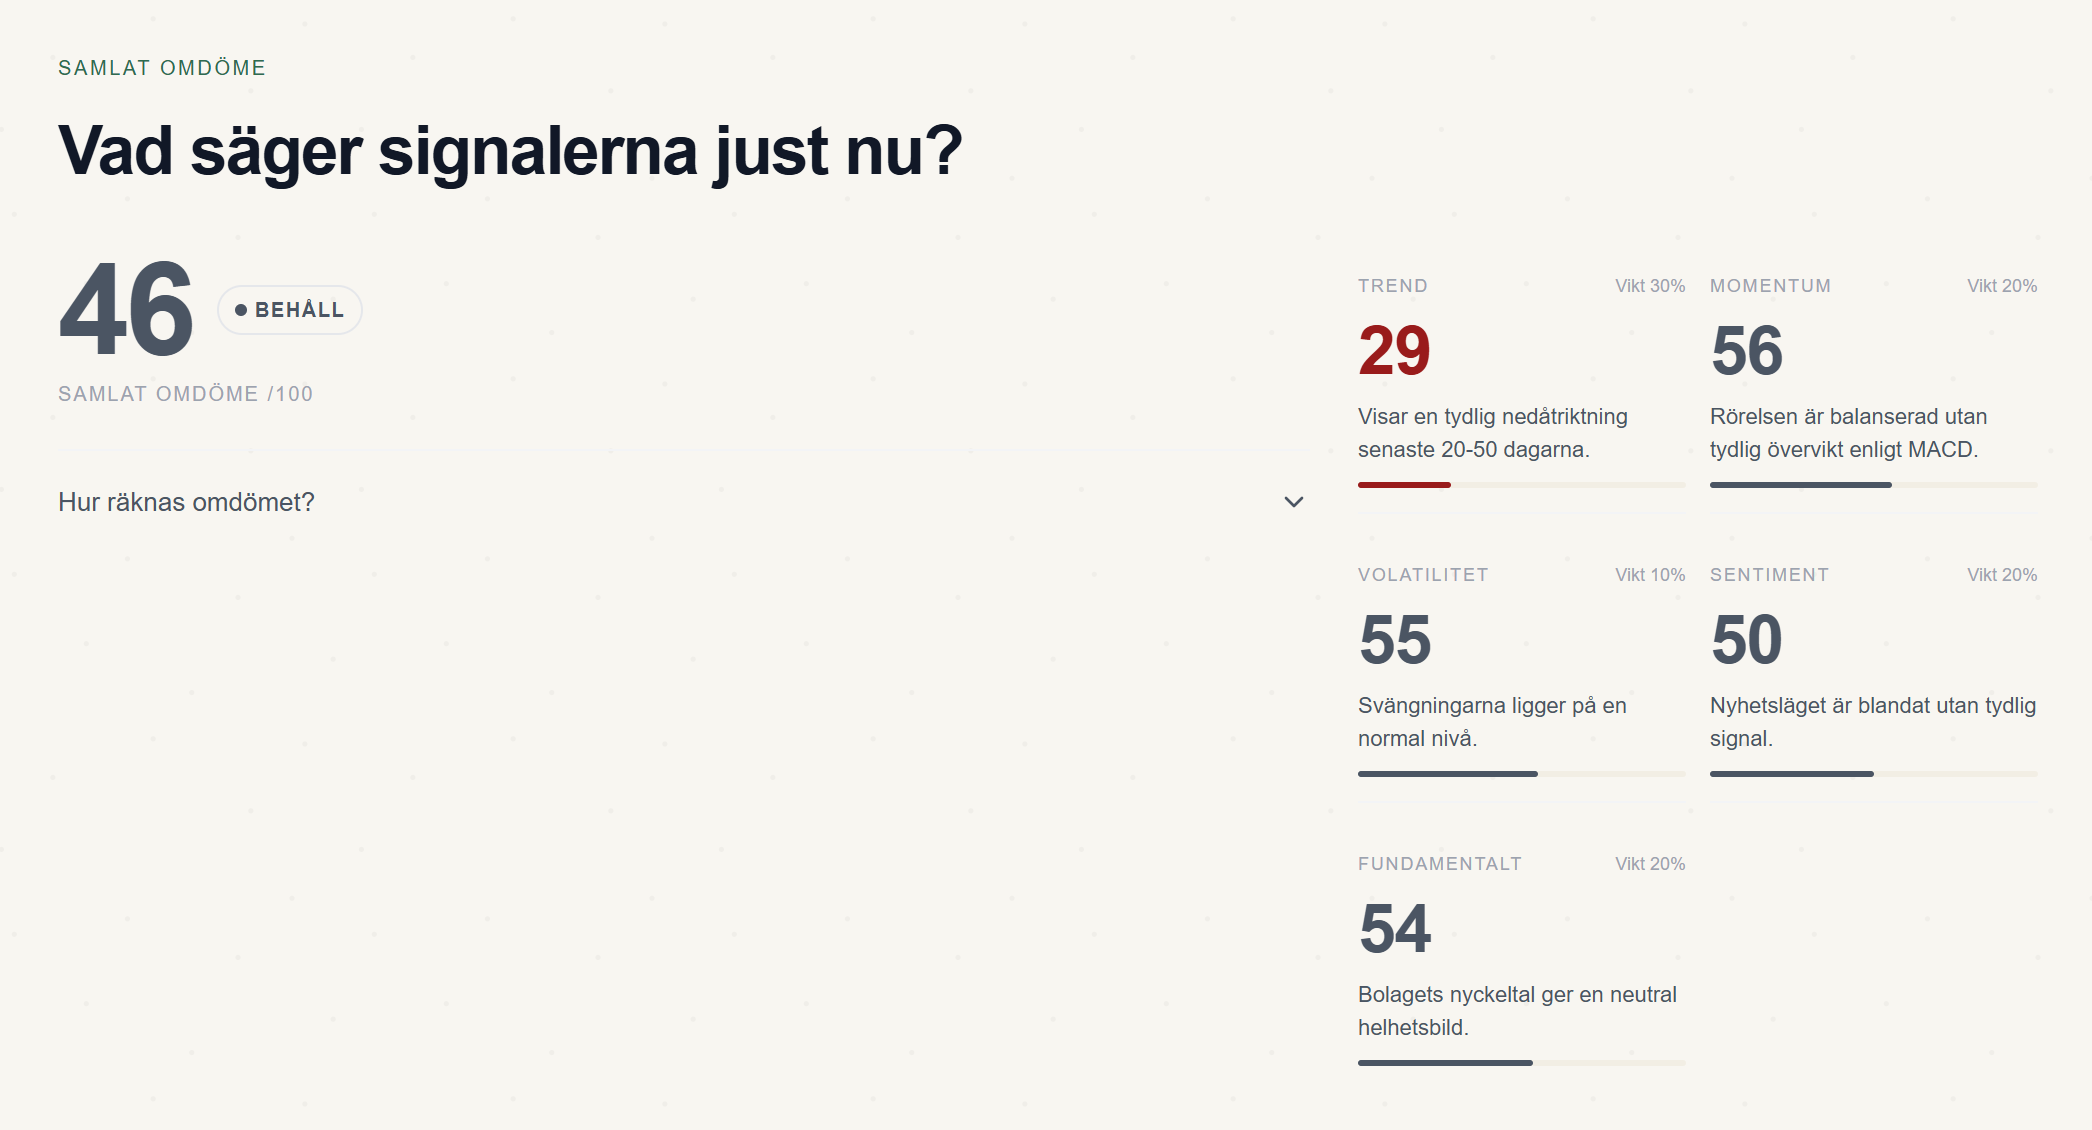Click the dot icon in BEHÅLL badge
The width and height of the screenshot is (2092, 1130).
(241, 310)
